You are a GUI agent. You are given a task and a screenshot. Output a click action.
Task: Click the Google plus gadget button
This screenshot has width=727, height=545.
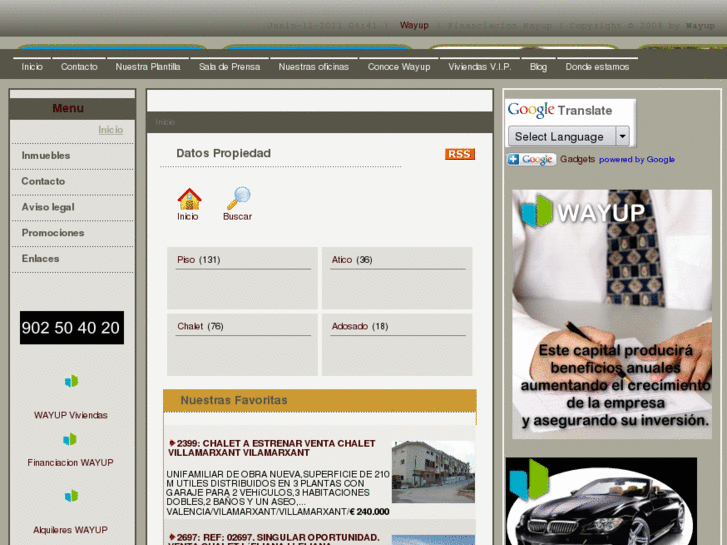[531, 160]
